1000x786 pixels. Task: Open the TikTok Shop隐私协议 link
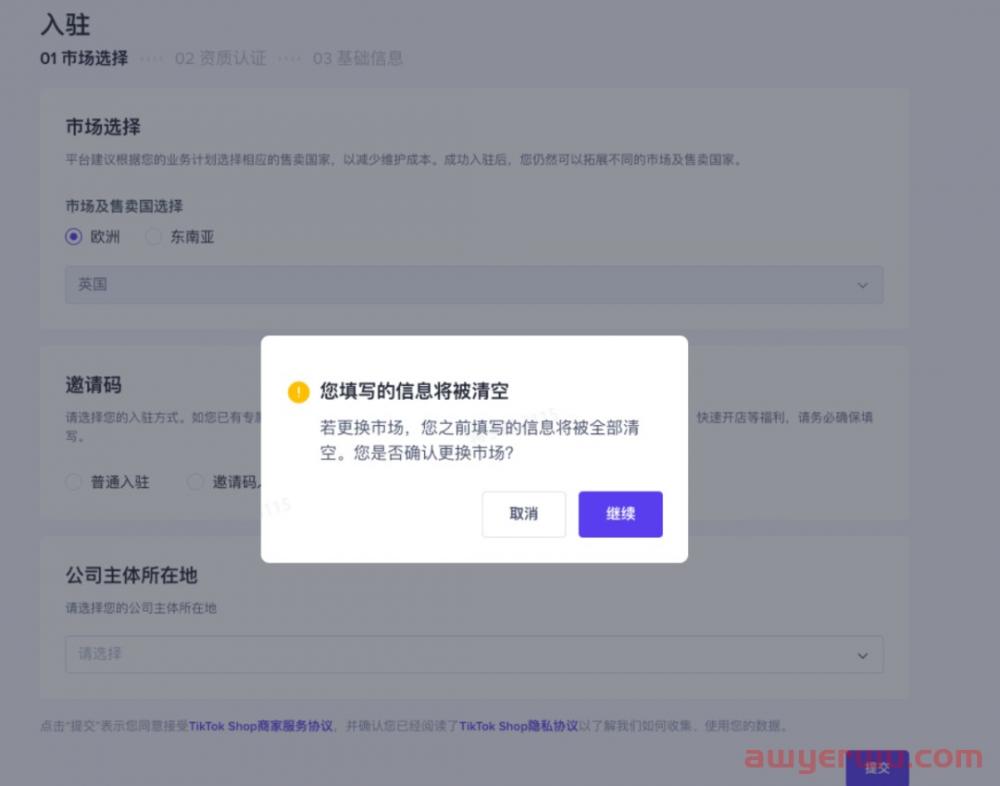(518, 726)
